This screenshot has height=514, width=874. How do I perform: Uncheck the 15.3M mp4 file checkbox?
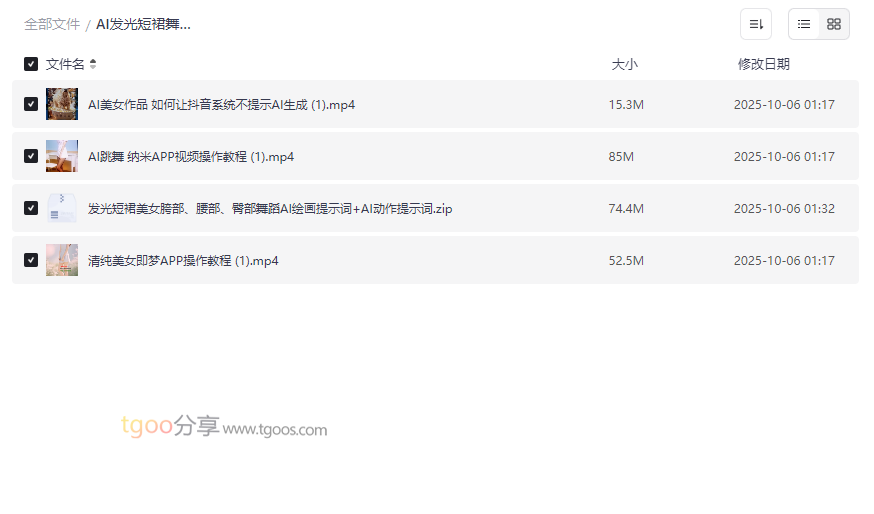click(x=31, y=104)
